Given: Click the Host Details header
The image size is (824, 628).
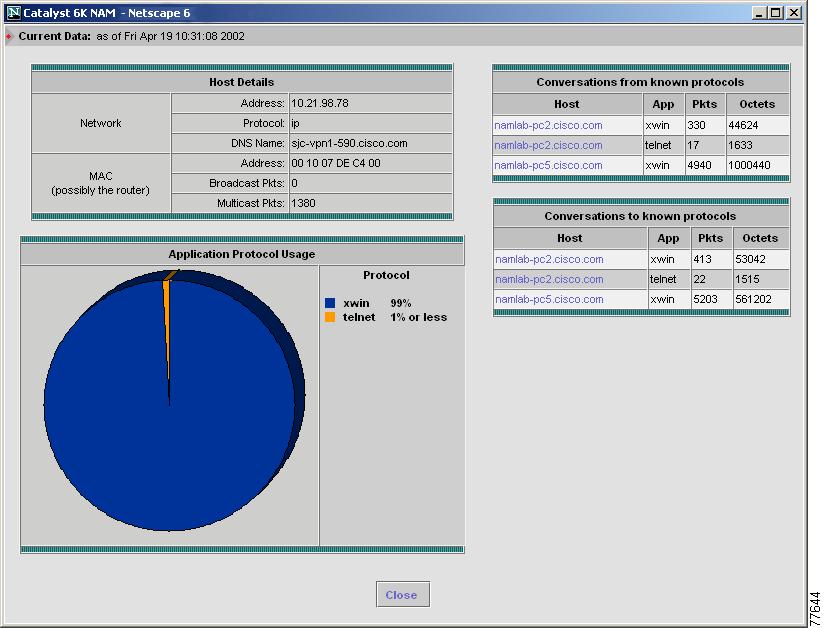Looking at the screenshot, I should tap(242, 82).
